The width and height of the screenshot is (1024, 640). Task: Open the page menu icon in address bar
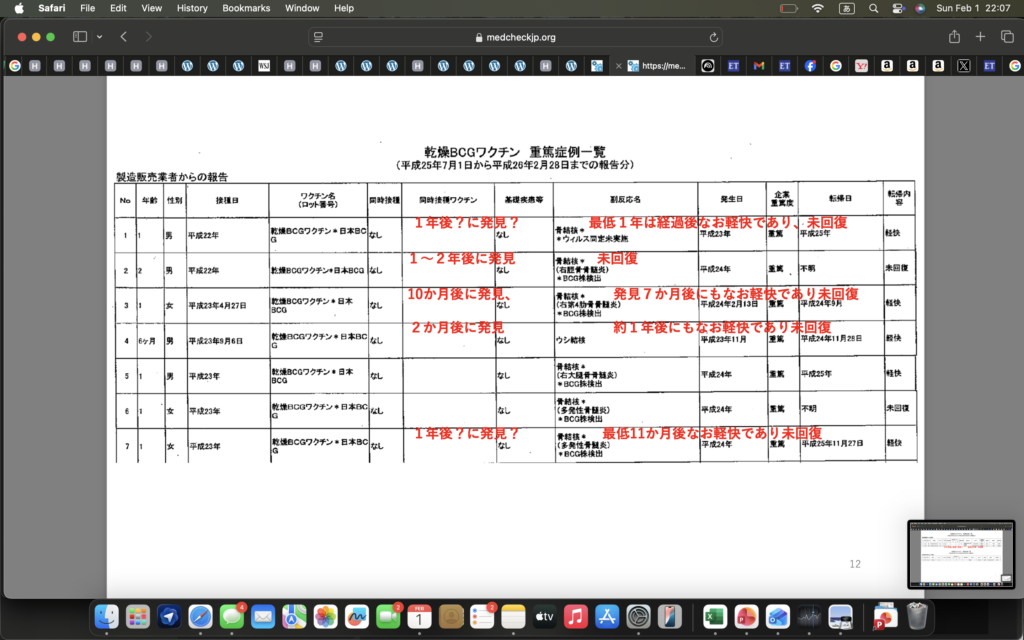click(319, 37)
